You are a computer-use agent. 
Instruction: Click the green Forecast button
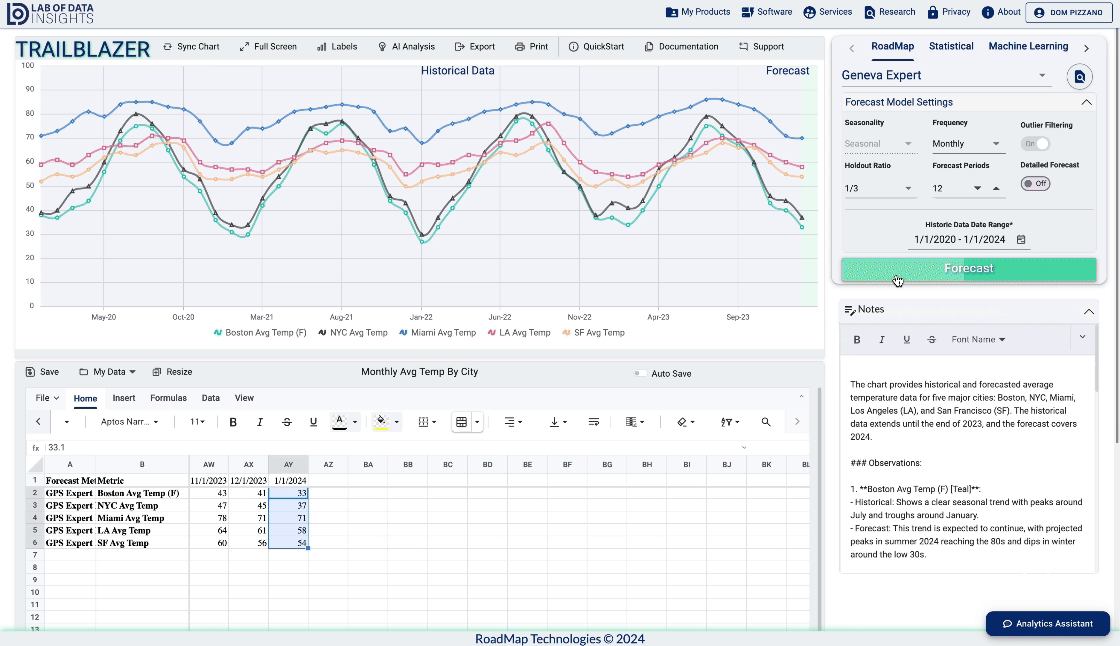pos(968,269)
